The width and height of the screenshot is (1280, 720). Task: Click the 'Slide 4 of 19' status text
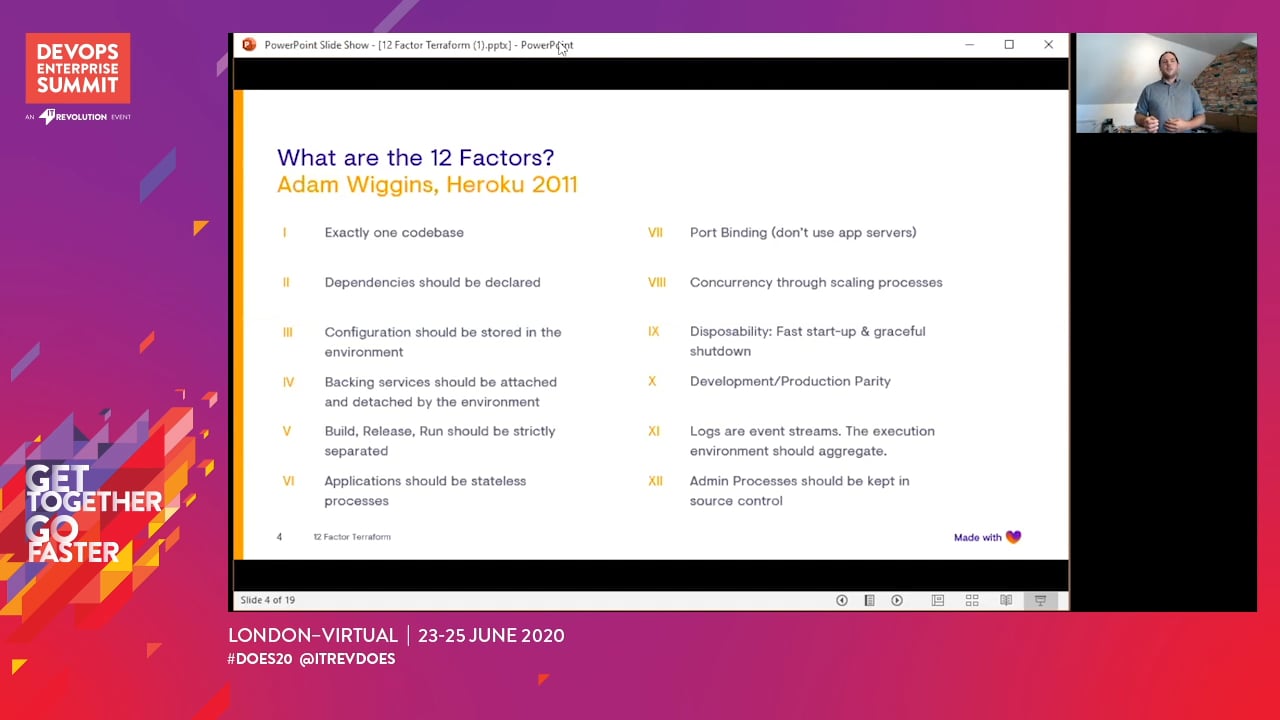click(x=267, y=600)
